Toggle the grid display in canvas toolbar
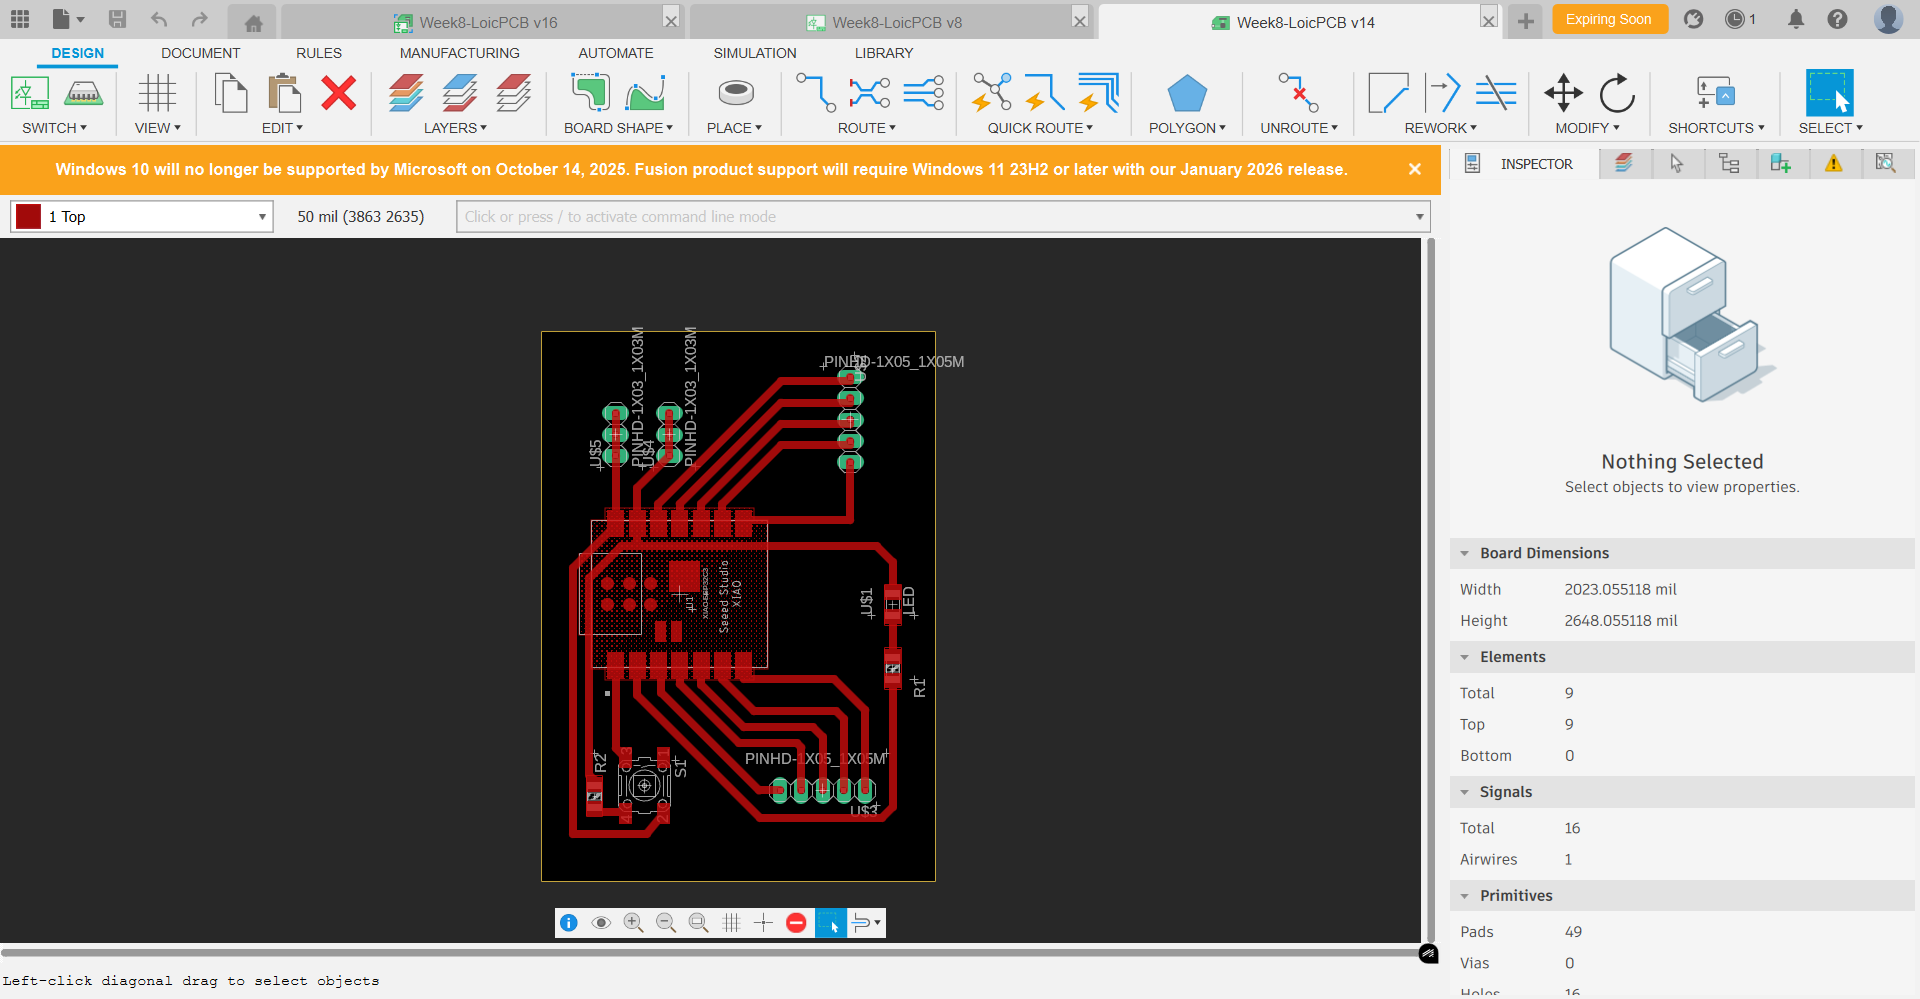 tap(731, 923)
